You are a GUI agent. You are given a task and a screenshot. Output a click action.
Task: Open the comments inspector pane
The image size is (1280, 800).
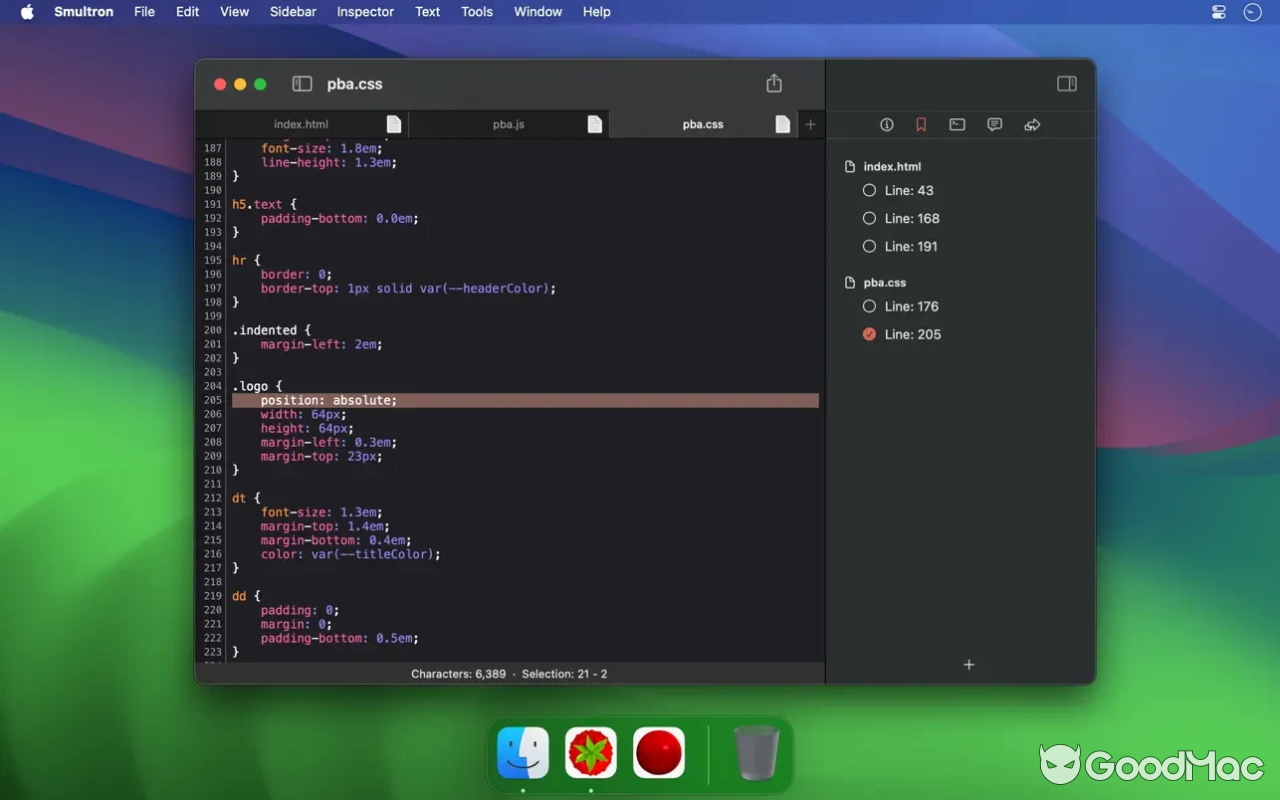(994, 124)
